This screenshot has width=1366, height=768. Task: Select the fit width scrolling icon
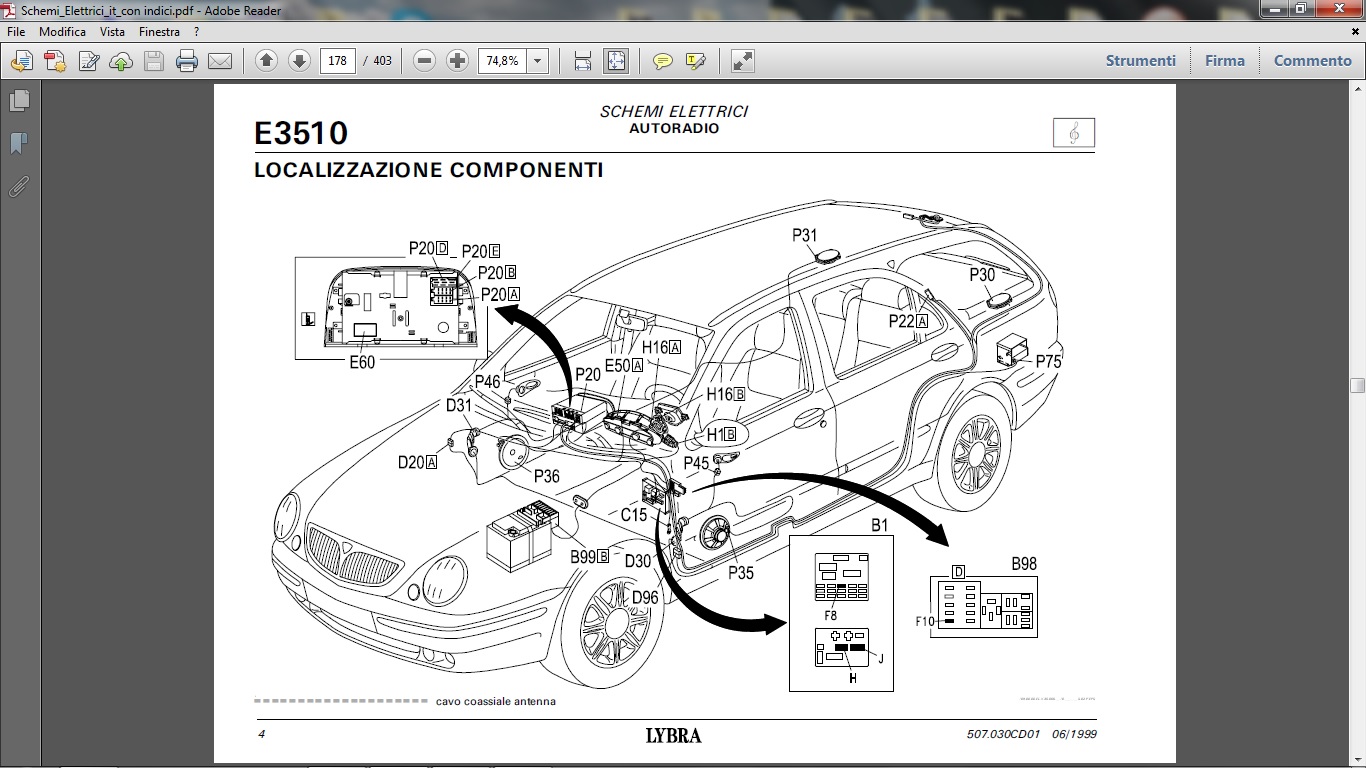click(583, 61)
